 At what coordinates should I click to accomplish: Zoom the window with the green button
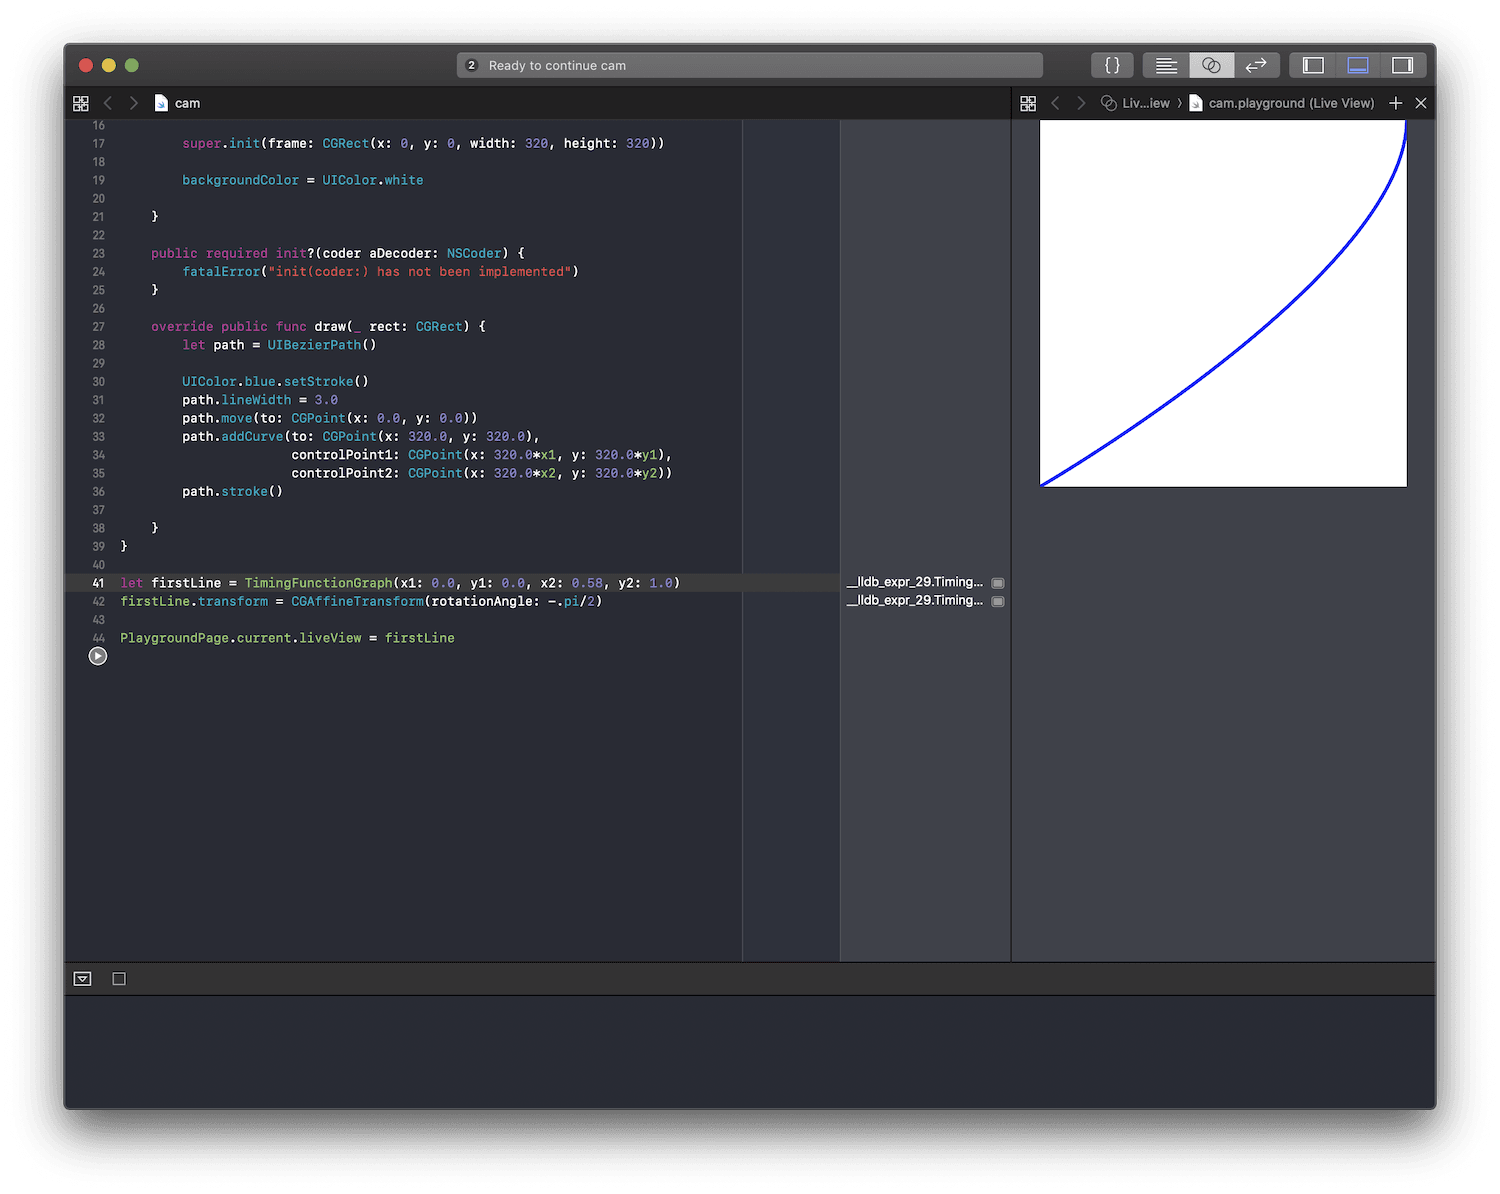tap(132, 65)
